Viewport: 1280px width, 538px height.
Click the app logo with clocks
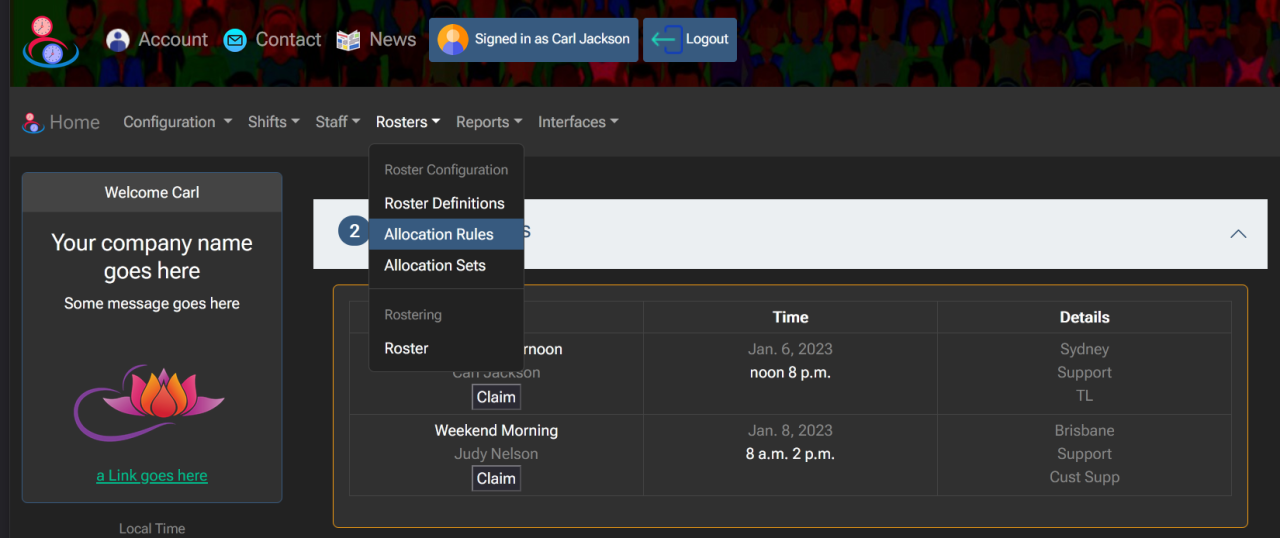[x=50, y=41]
